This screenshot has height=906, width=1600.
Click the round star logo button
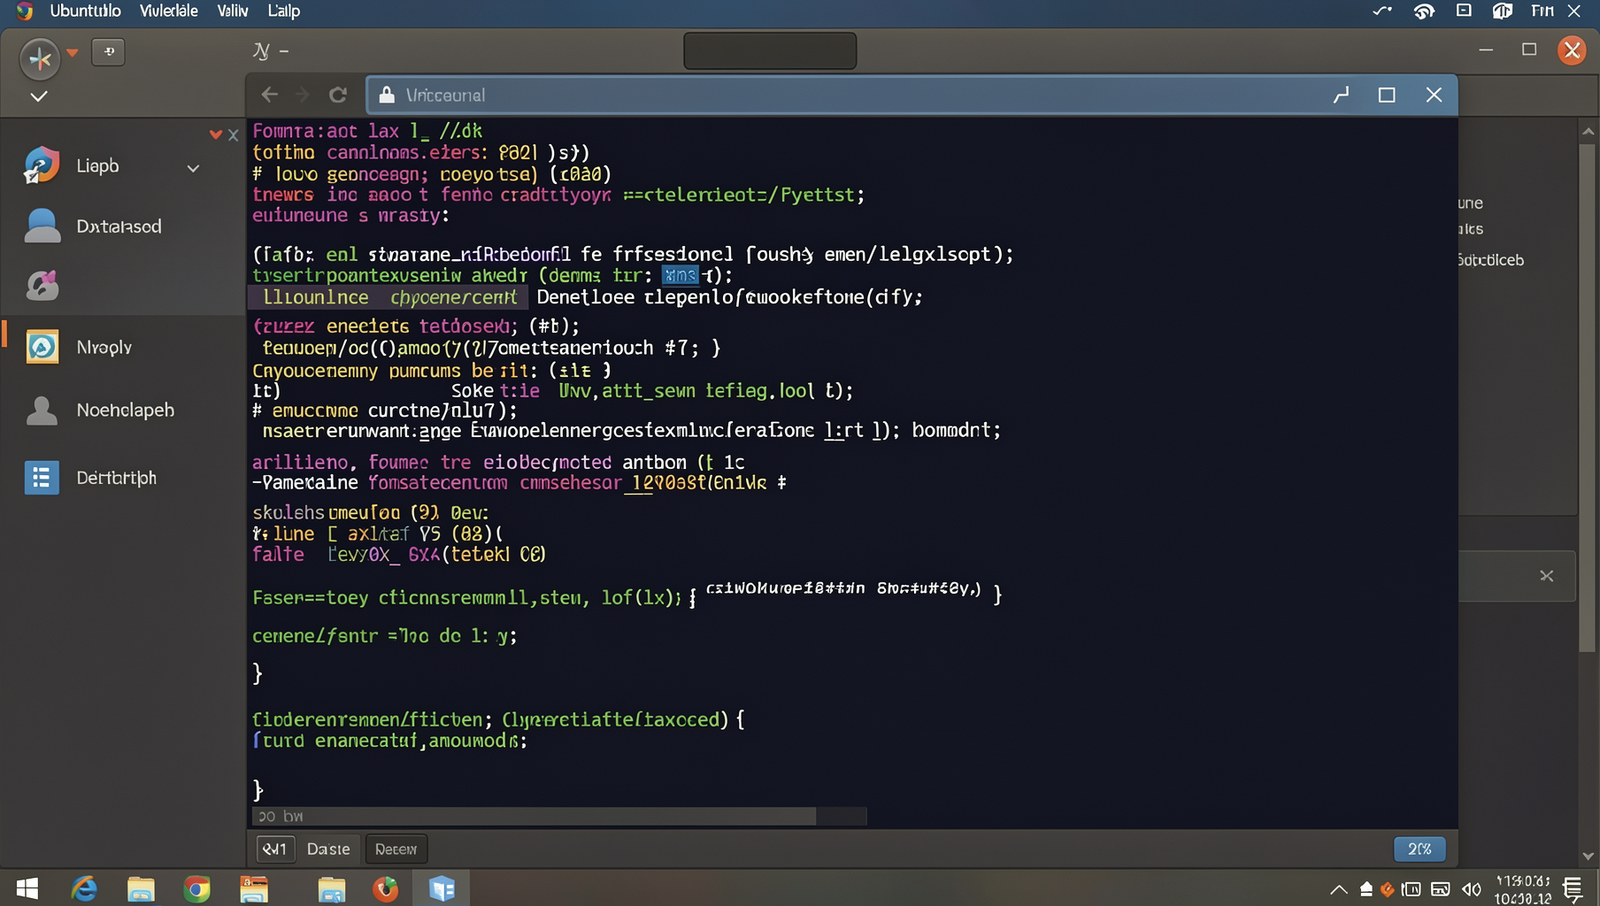point(40,60)
